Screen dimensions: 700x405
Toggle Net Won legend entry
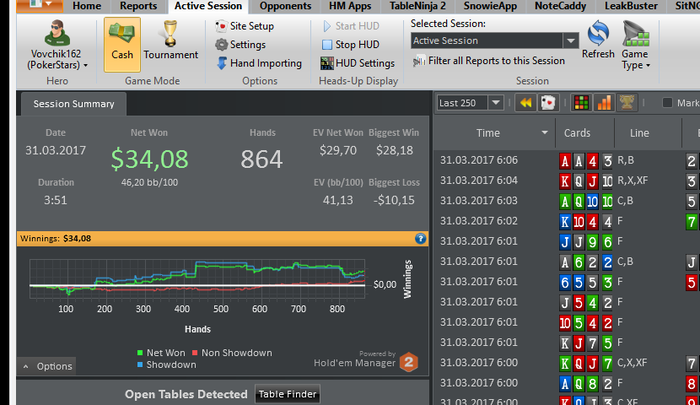(161, 353)
